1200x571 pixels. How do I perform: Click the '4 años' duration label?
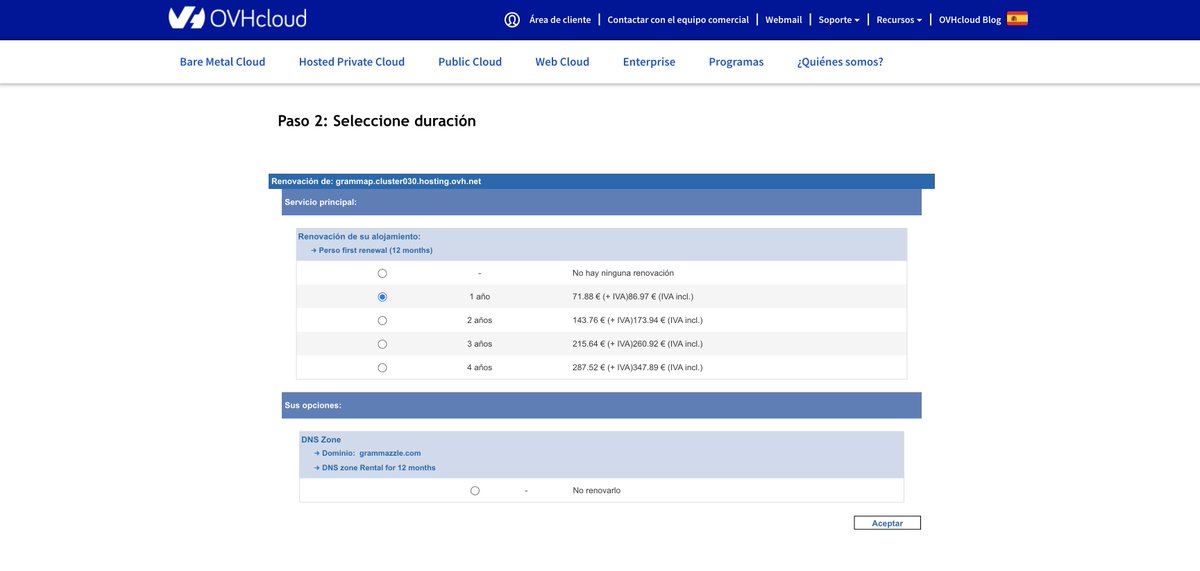[480, 368]
